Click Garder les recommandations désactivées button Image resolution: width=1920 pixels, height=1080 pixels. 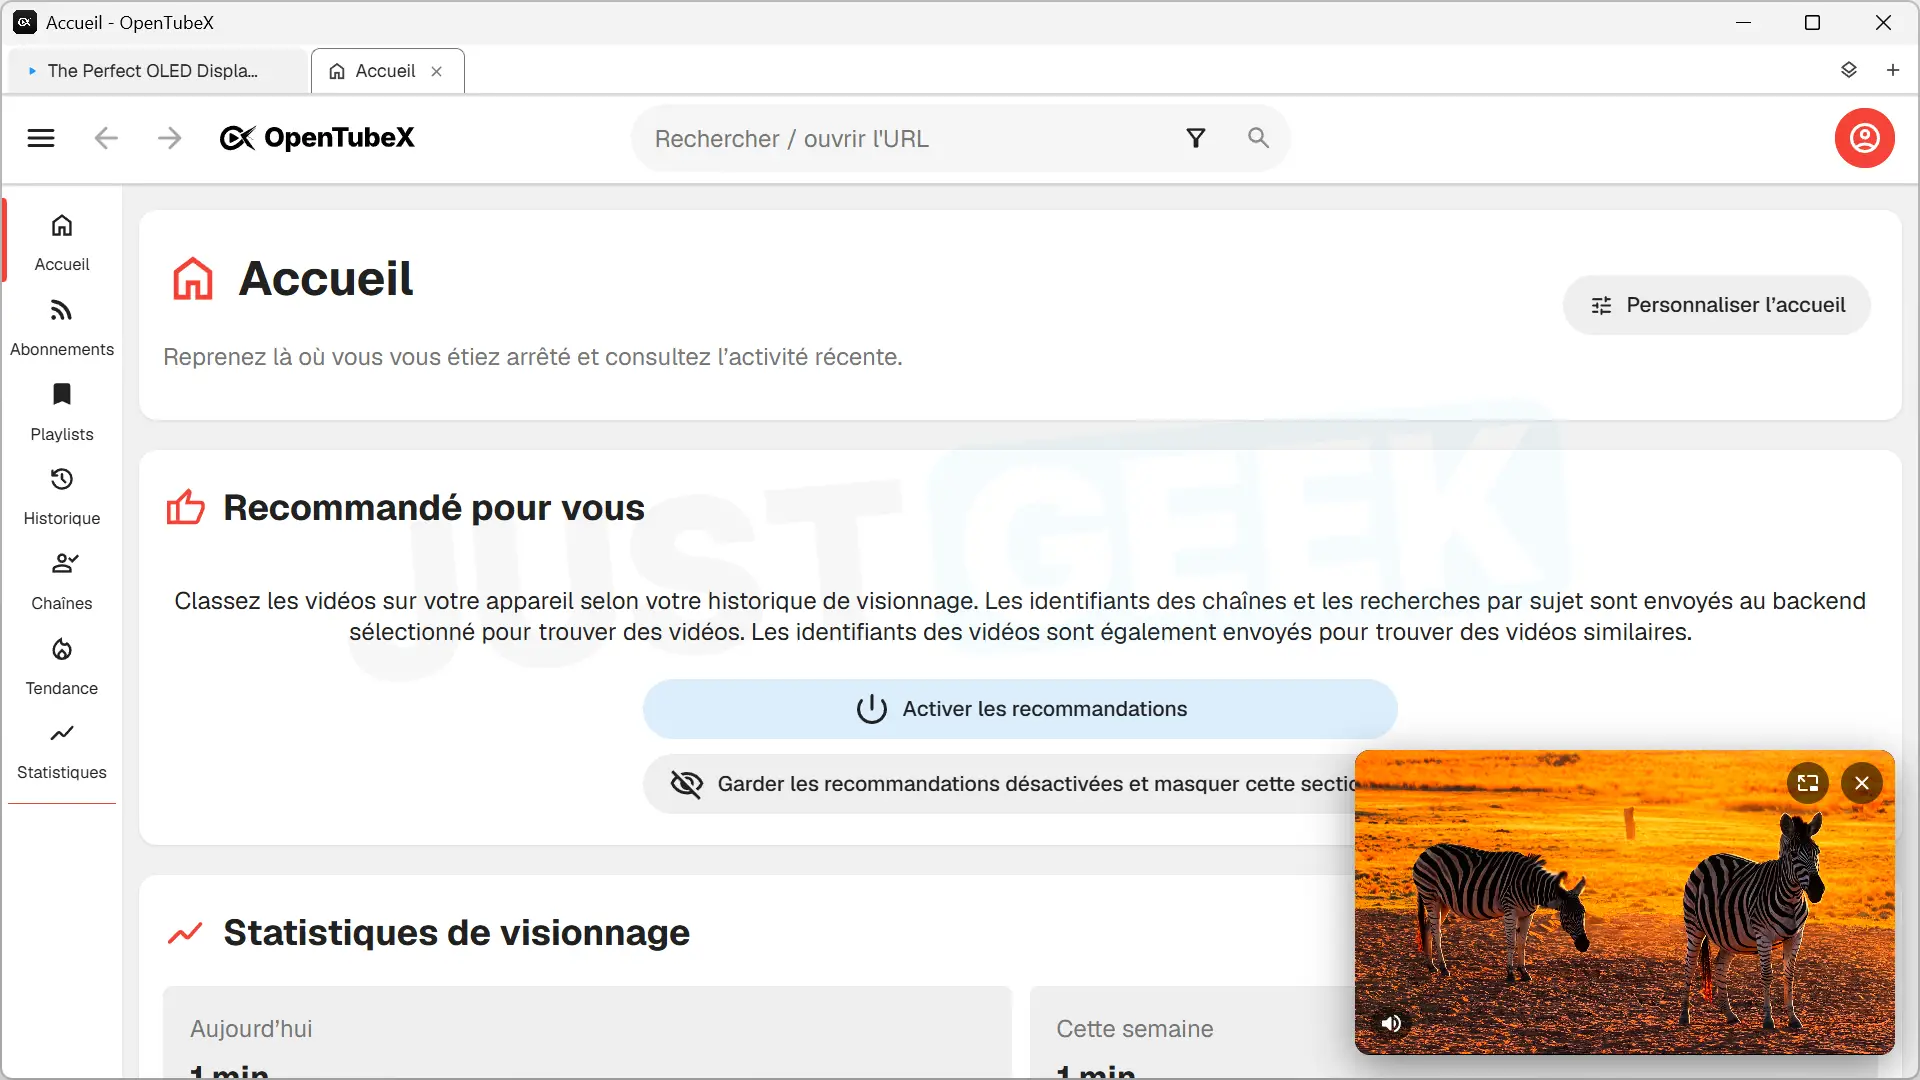point(1000,784)
